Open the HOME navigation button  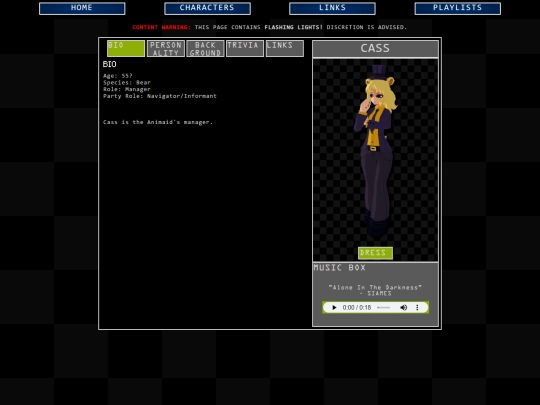pos(82,9)
